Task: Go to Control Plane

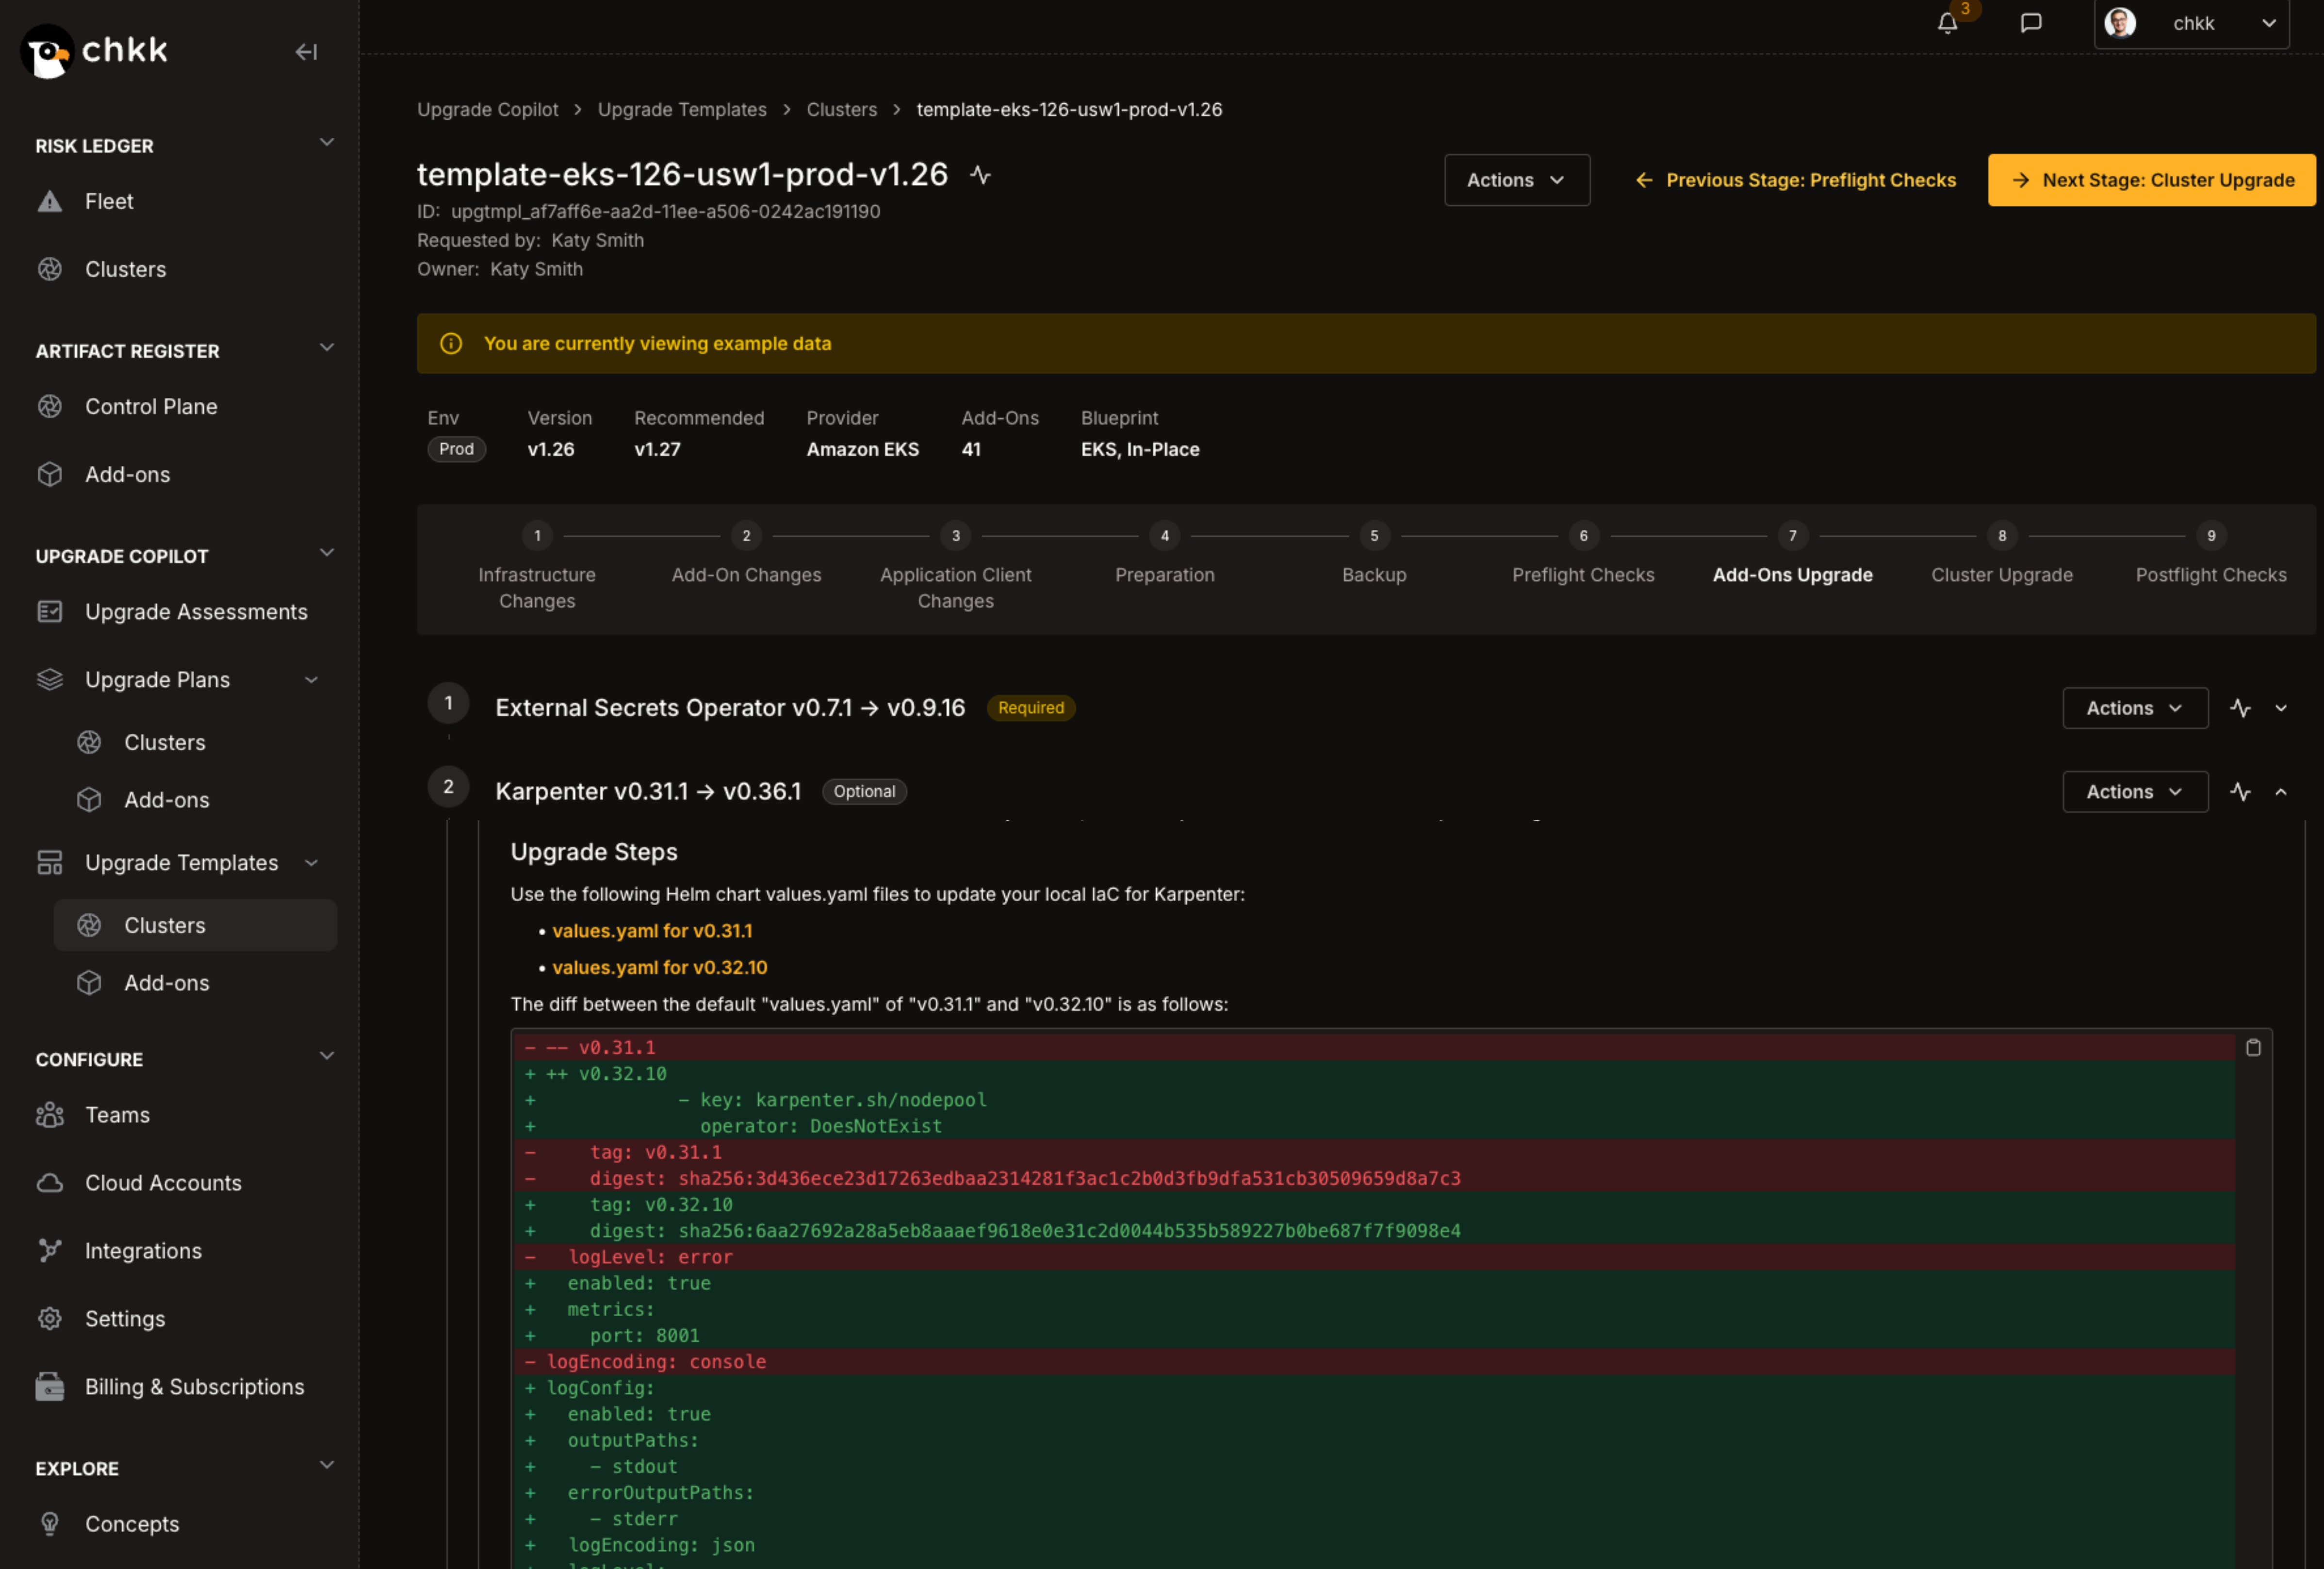Action: pyautogui.click(x=151, y=407)
